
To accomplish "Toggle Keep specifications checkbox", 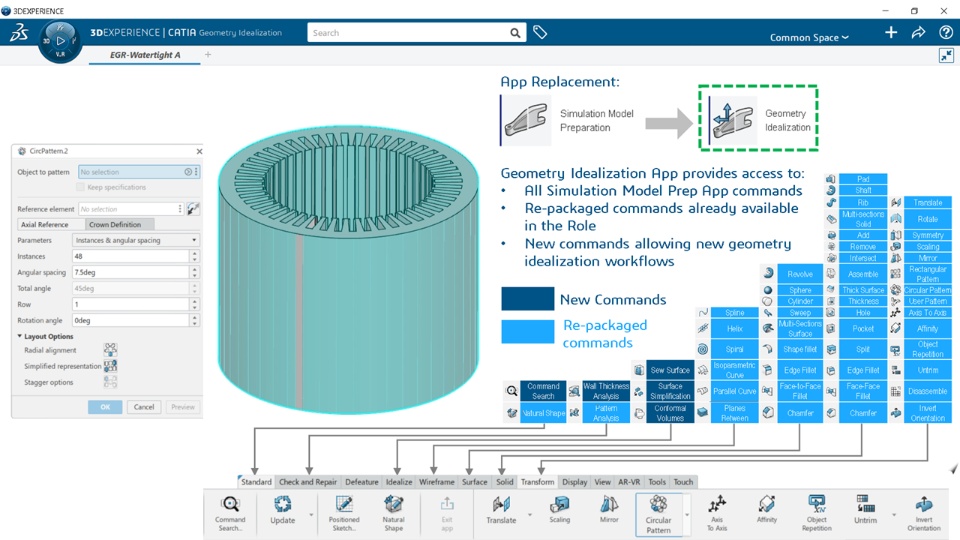I will pyautogui.click(x=81, y=187).
